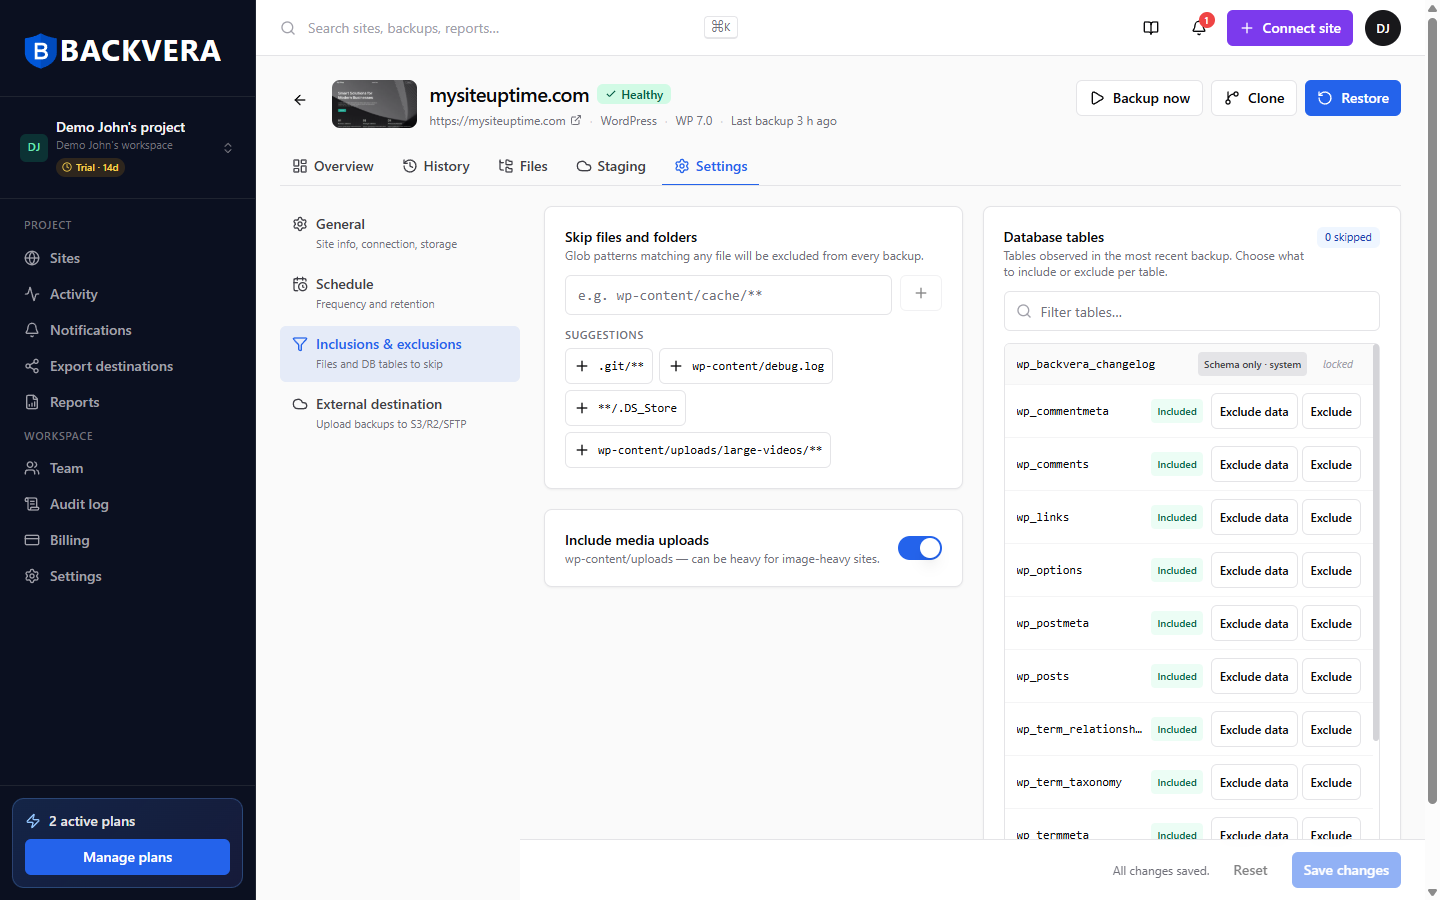
Task: Toggle the Include media uploads switch
Action: click(920, 548)
